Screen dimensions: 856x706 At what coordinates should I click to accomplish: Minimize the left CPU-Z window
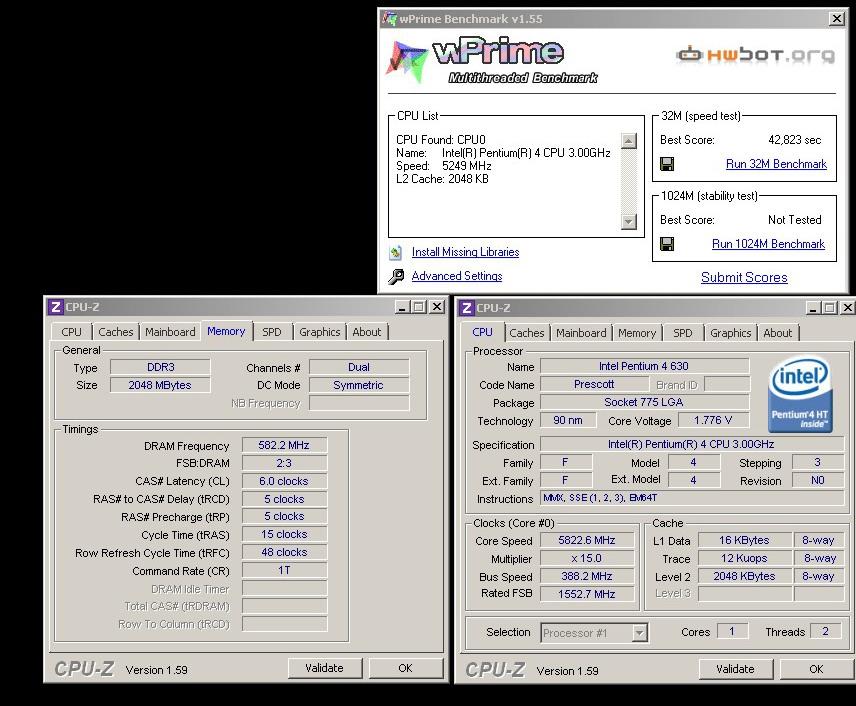tap(402, 307)
